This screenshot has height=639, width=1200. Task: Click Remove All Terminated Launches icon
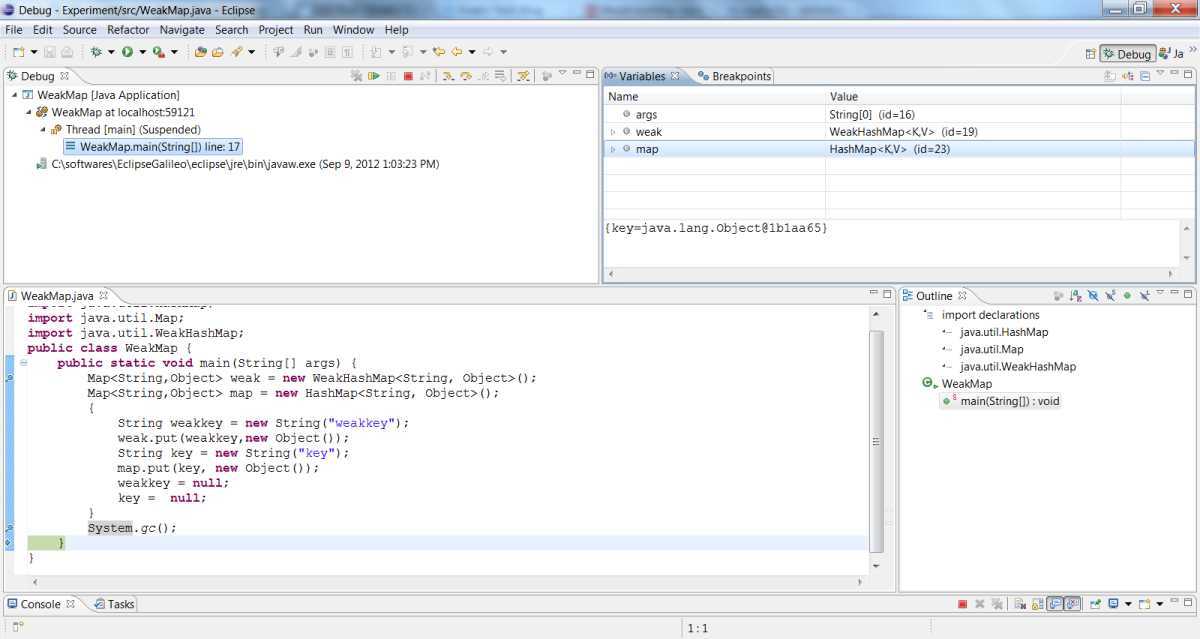coord(356,76)
